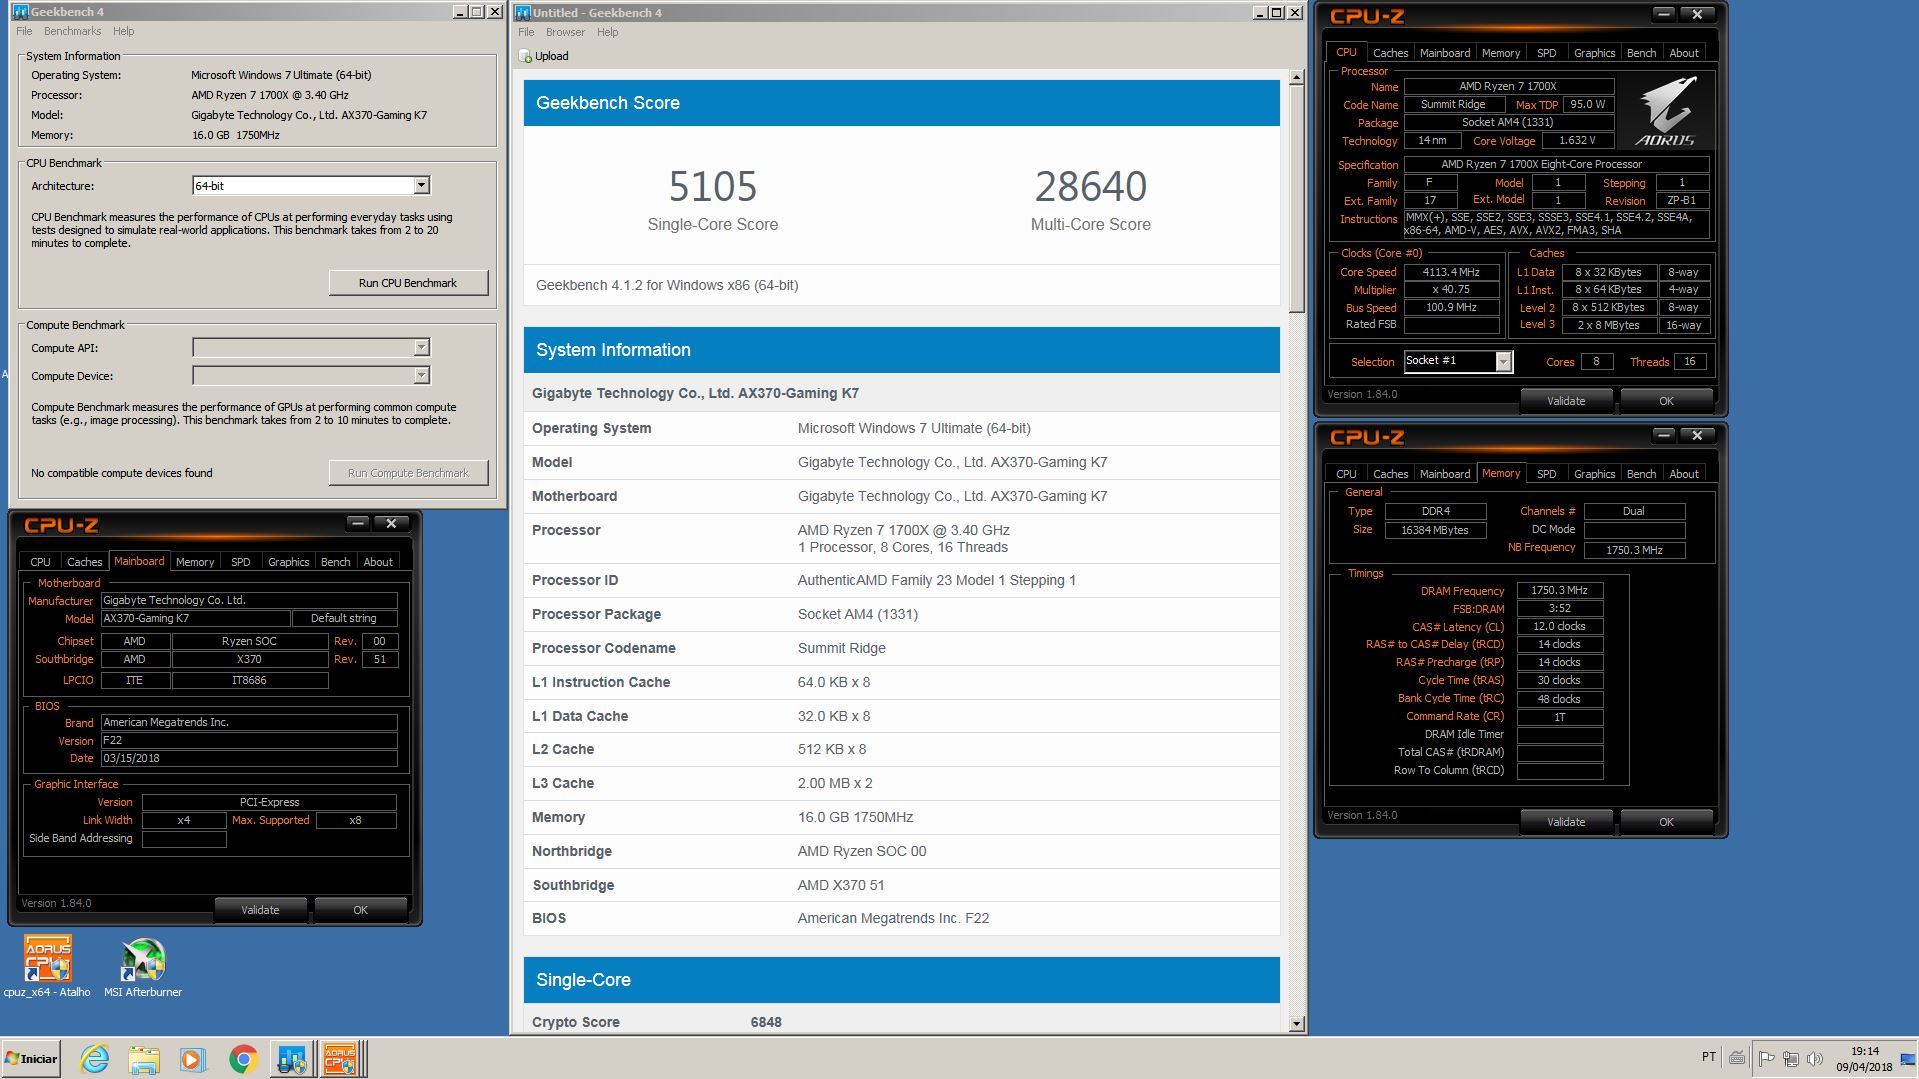Open Graphics tab in top CPU-Z window

click(1594, 53)
